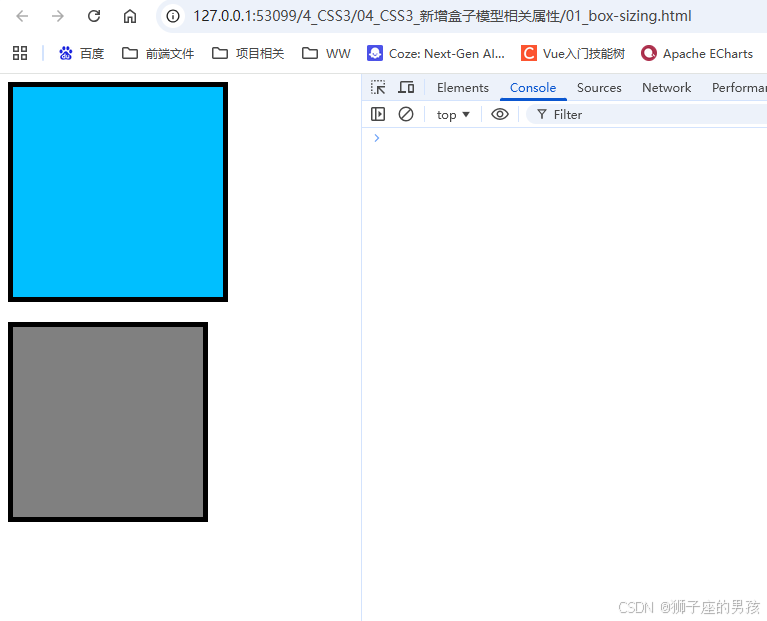The width and height of the screenshot is (767, 621).
Task: Open the Coze: Next-Gen AI bookmark
Action: 436,53
